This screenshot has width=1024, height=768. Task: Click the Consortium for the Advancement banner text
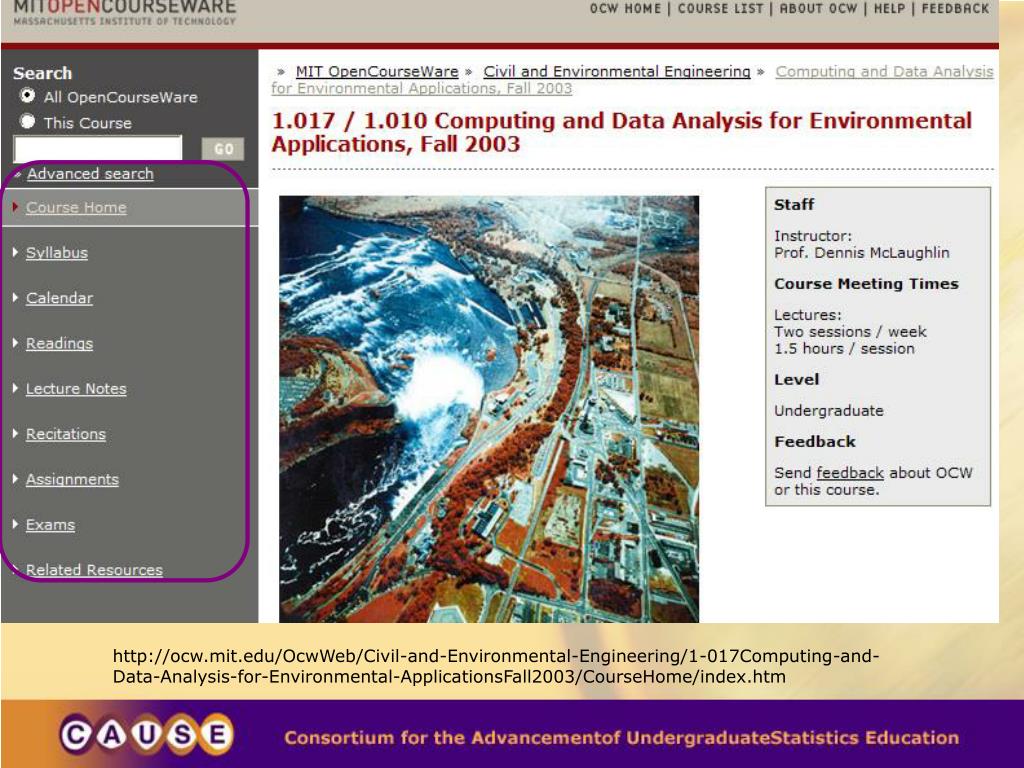(x=622, y=738)
